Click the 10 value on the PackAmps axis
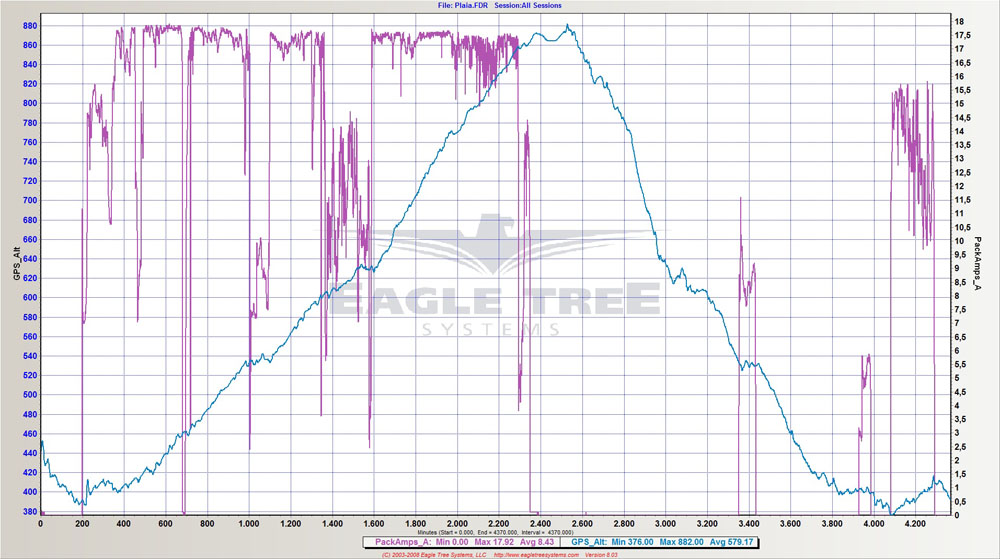Image resolution: width=1000 pixels, height=559 pixels. [959, 241]
